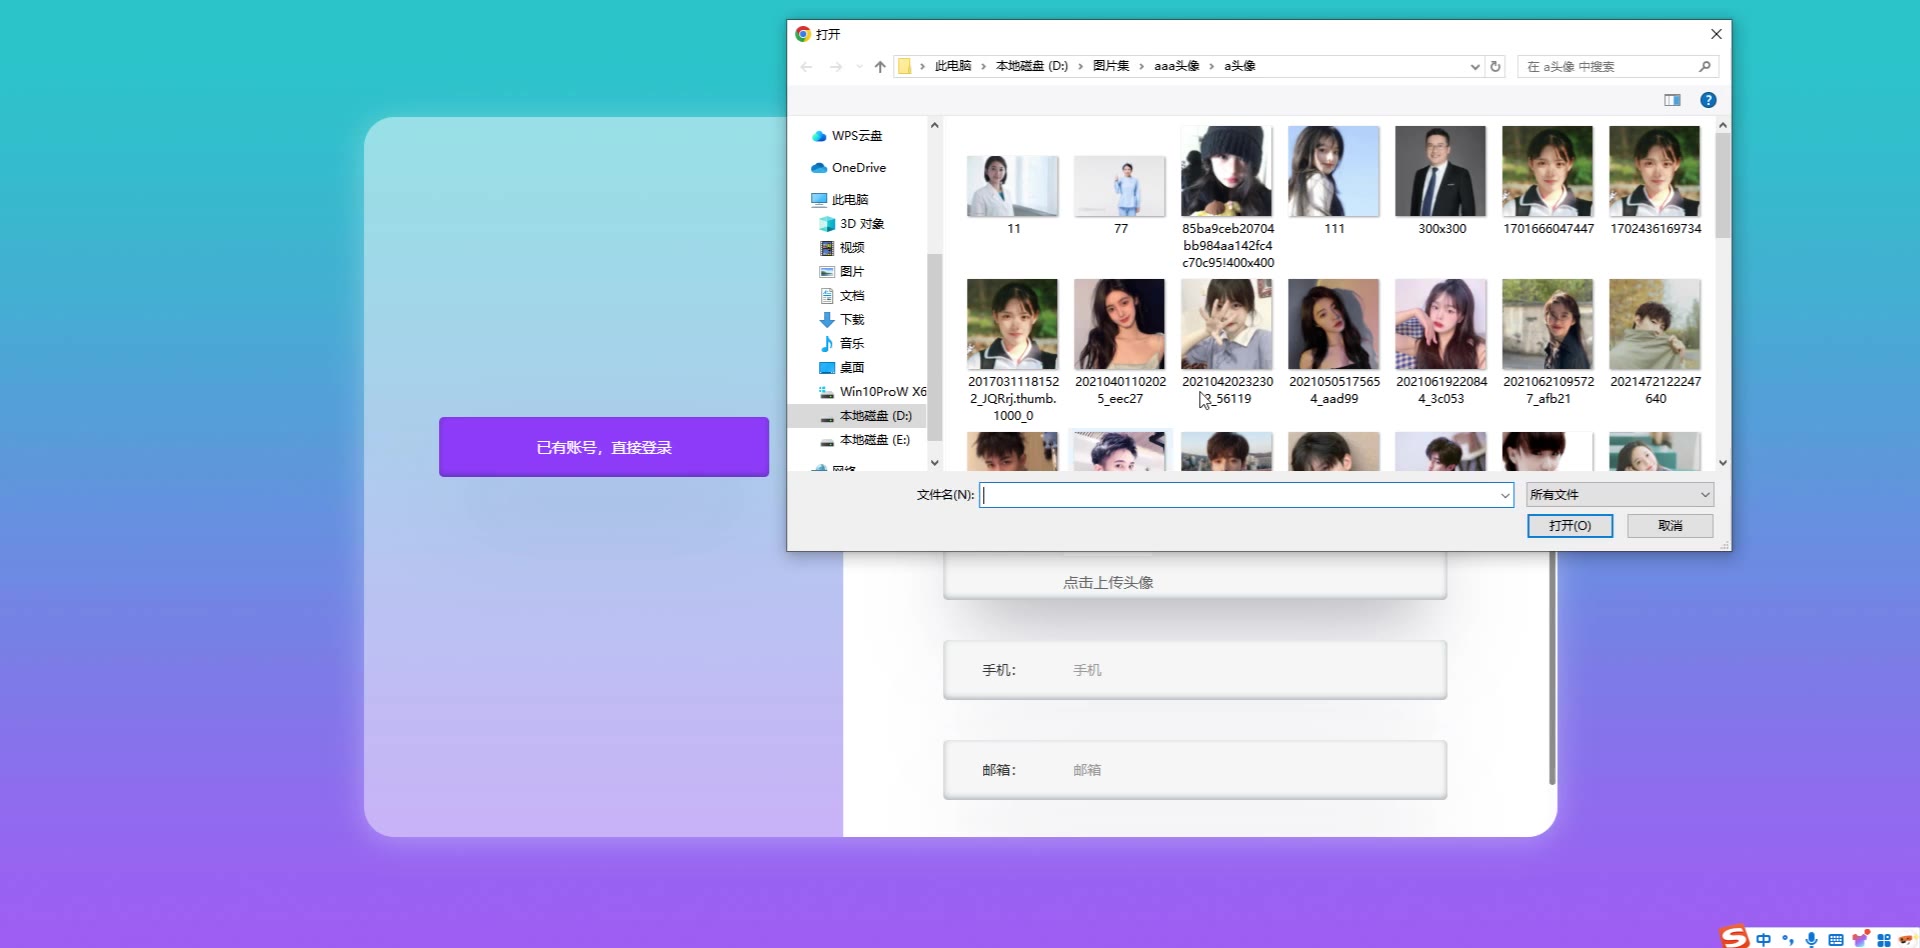The width and height of the screenshot is (1920, 948).
Task: Expand chevron after 此电脑 in address bar
Action: 983,67
